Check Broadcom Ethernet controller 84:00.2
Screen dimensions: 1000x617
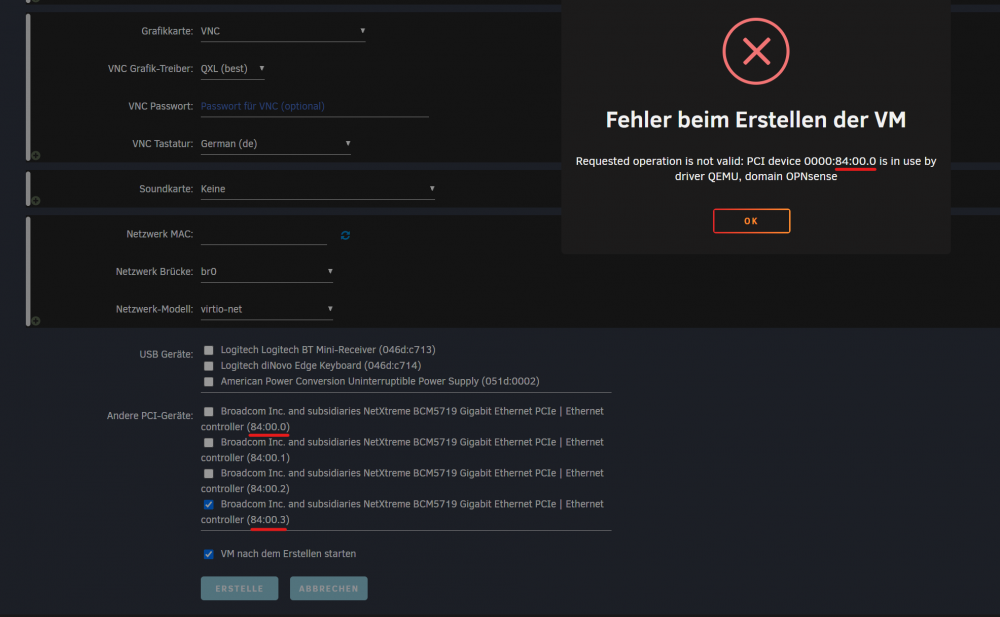coord(209,473)
